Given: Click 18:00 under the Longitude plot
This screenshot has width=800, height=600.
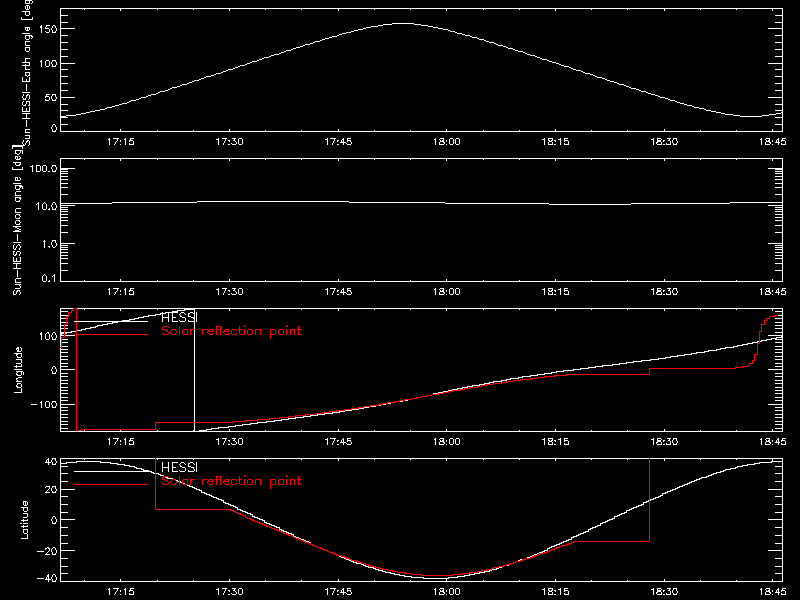Looking at the screenshot, I should click(x=447, y=442).
